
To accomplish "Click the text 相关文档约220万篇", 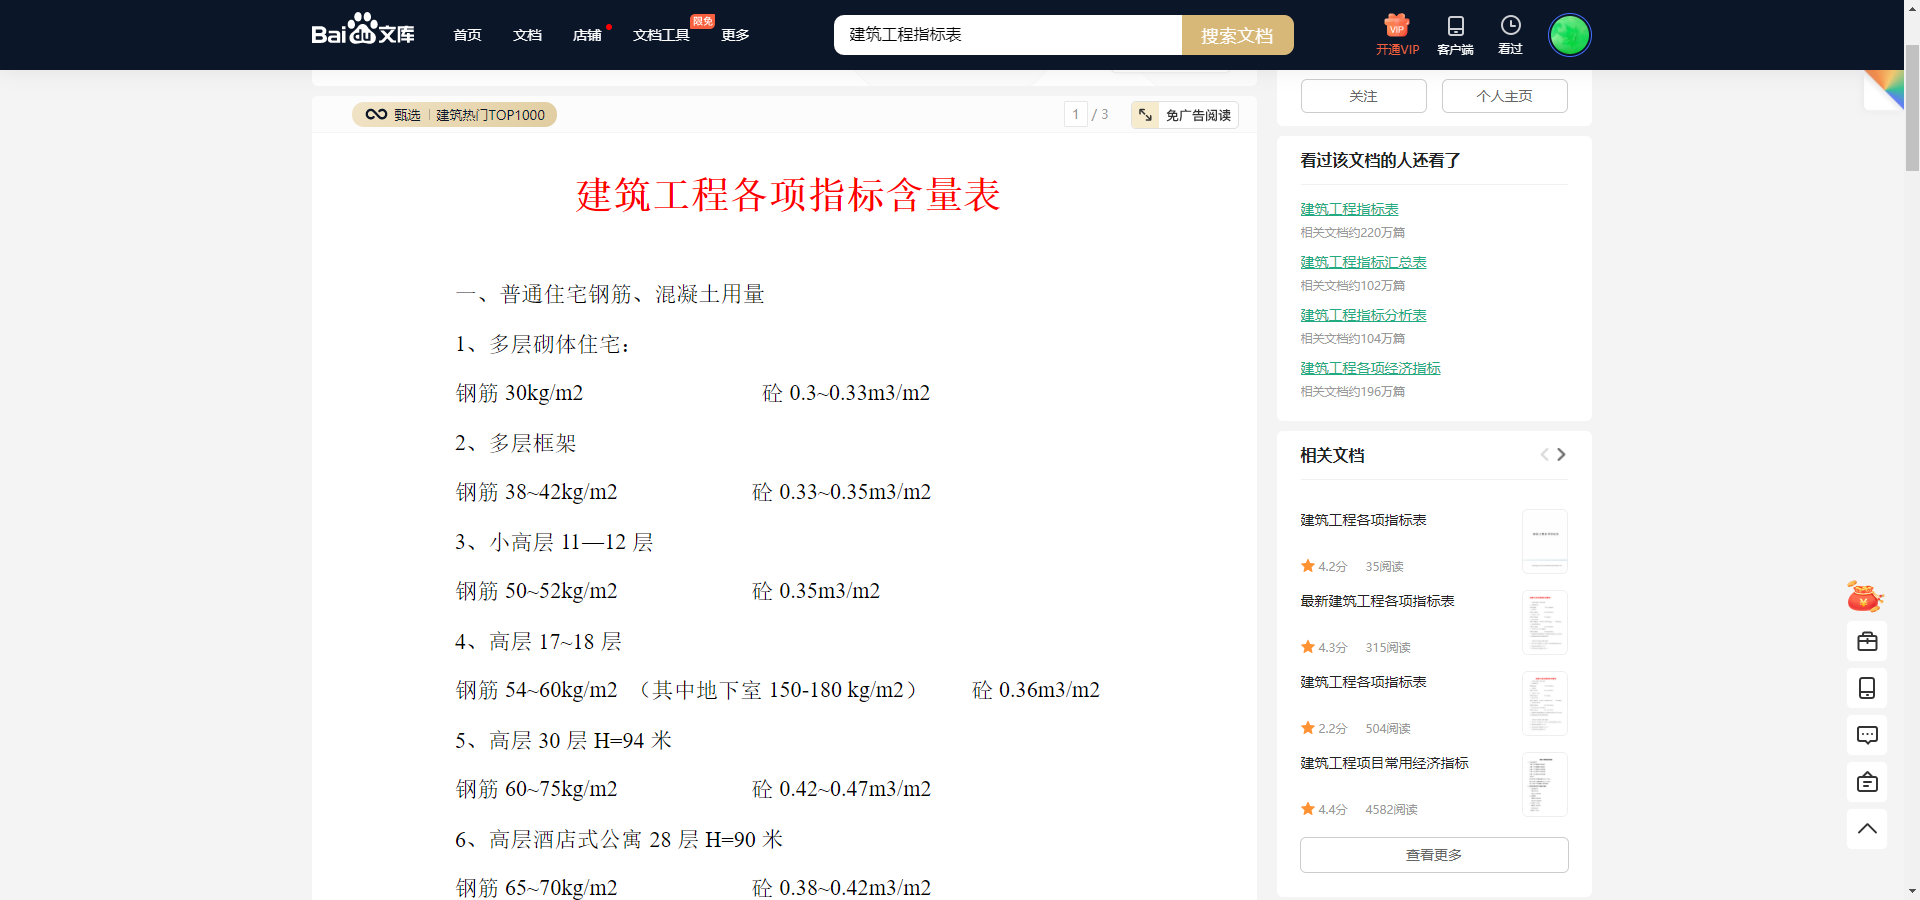I will coord(1352,232).
